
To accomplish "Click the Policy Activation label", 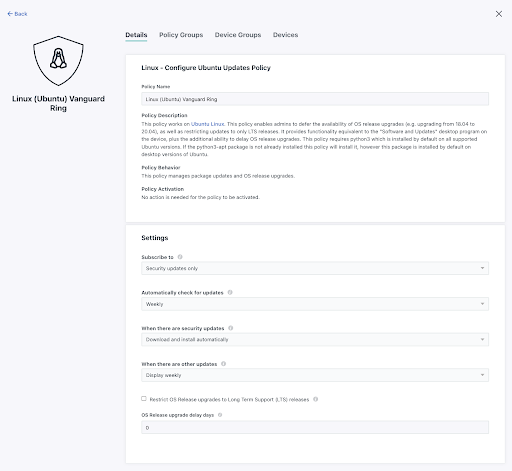I will [x=163, y=189].
